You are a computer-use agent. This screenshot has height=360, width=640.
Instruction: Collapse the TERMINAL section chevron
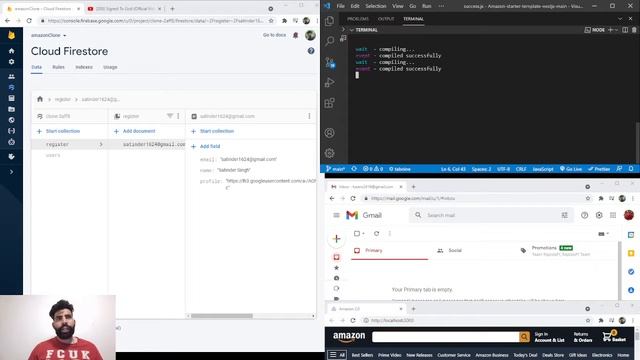tap(351, 30)
